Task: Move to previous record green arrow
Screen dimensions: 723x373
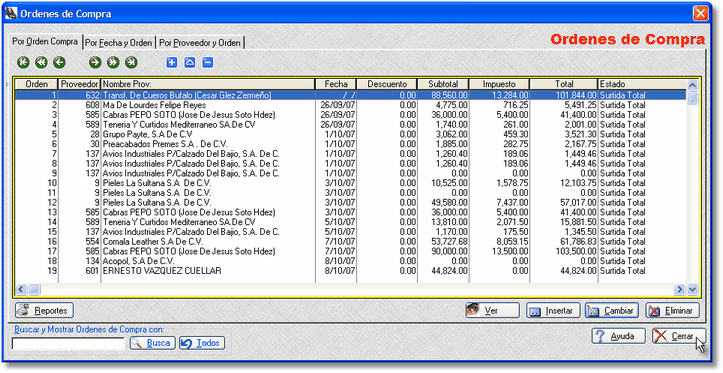Action: point(59,62)
